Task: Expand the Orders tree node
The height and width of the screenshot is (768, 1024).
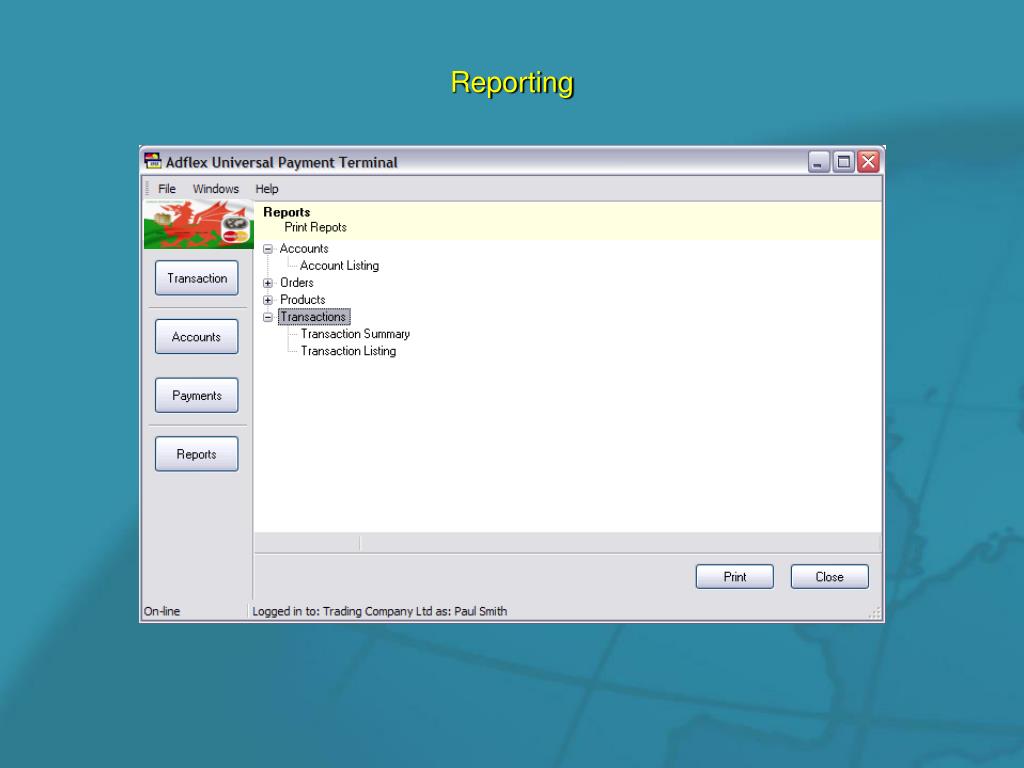Action: tap(268, 283)
